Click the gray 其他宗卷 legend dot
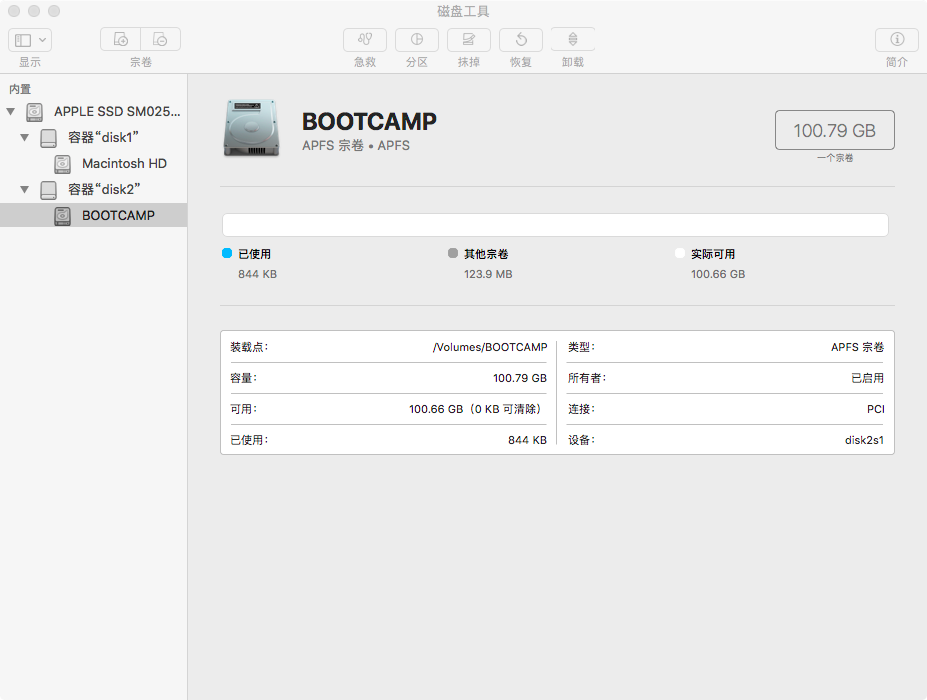This screenshot has height=700, width=927. click(453, 254)
